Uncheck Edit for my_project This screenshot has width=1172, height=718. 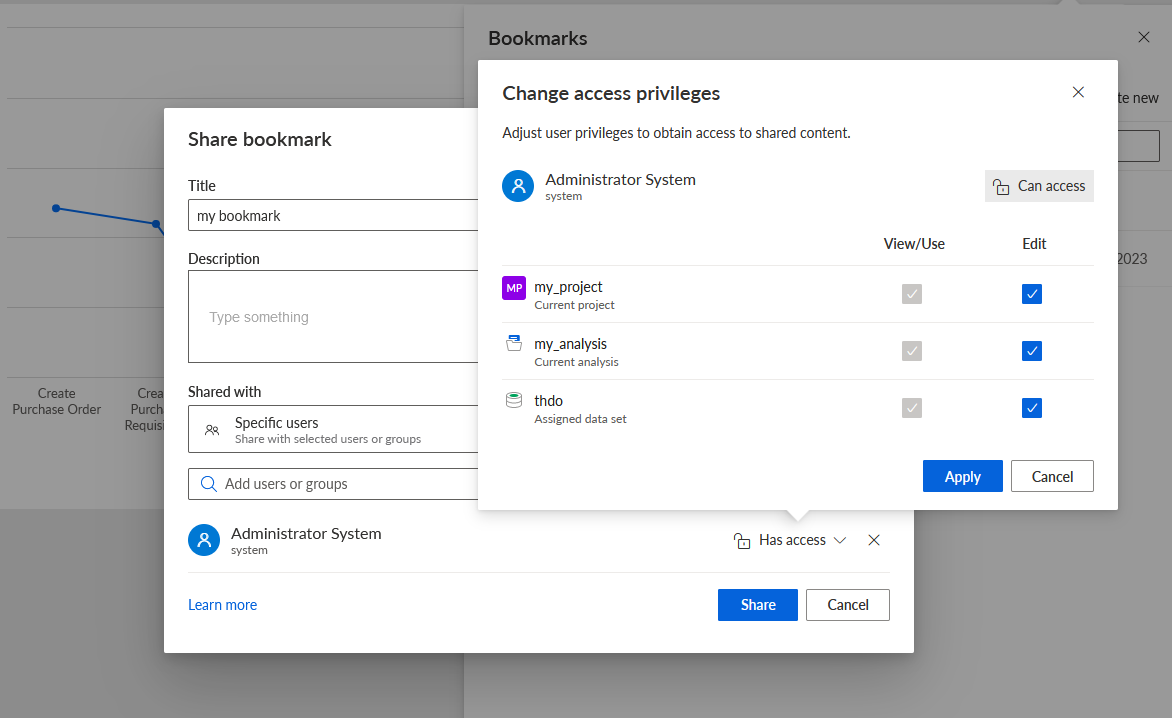[1031, 294]
